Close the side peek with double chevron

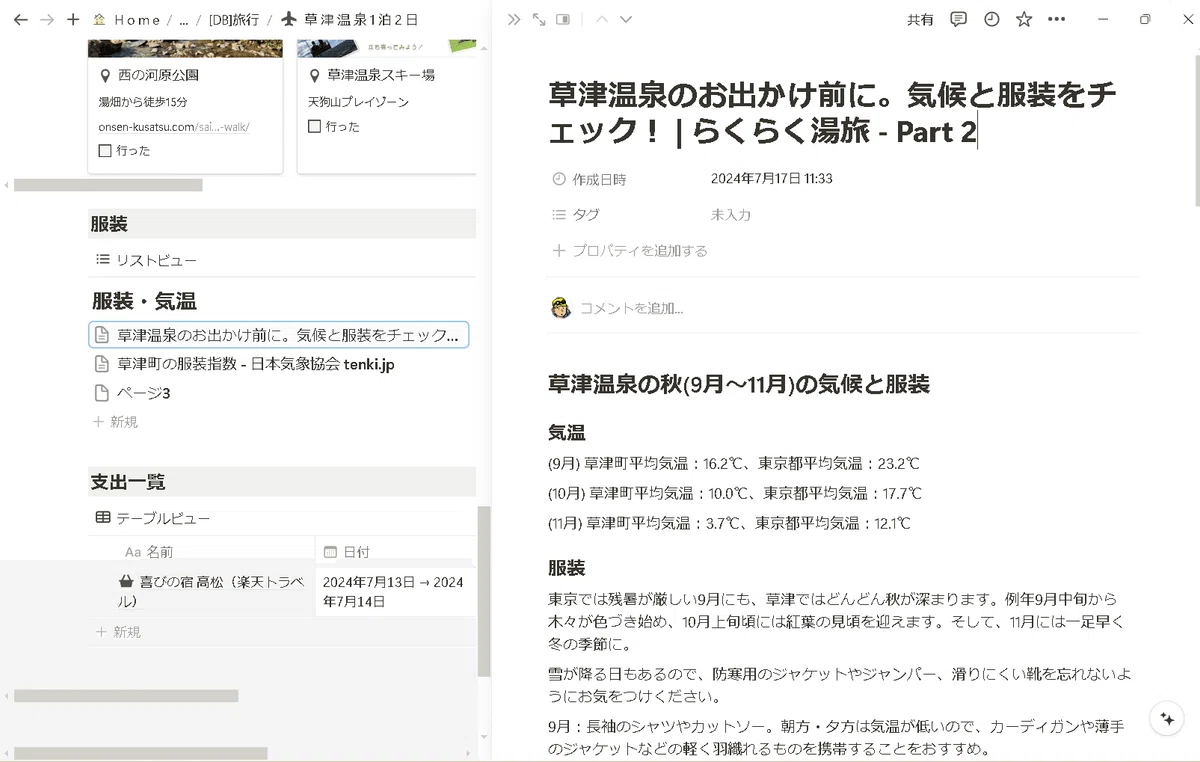click(514, 19)
